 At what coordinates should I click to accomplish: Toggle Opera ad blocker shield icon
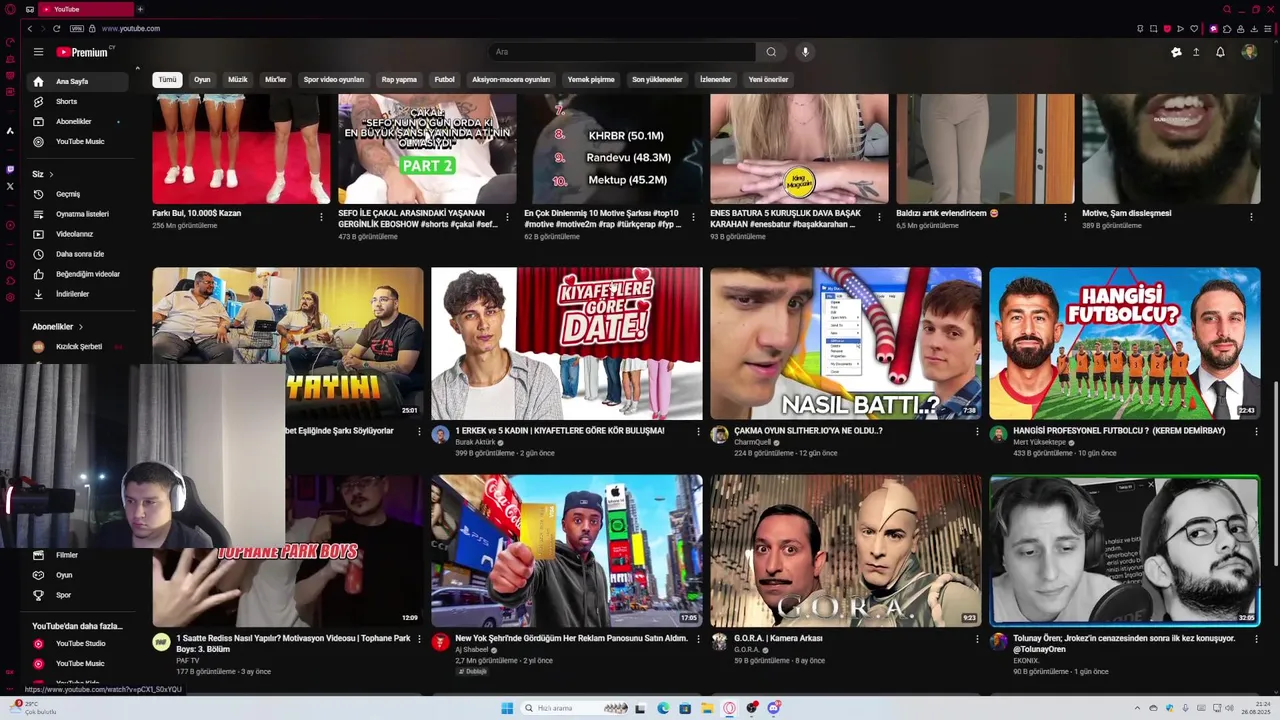point(1166,28)
